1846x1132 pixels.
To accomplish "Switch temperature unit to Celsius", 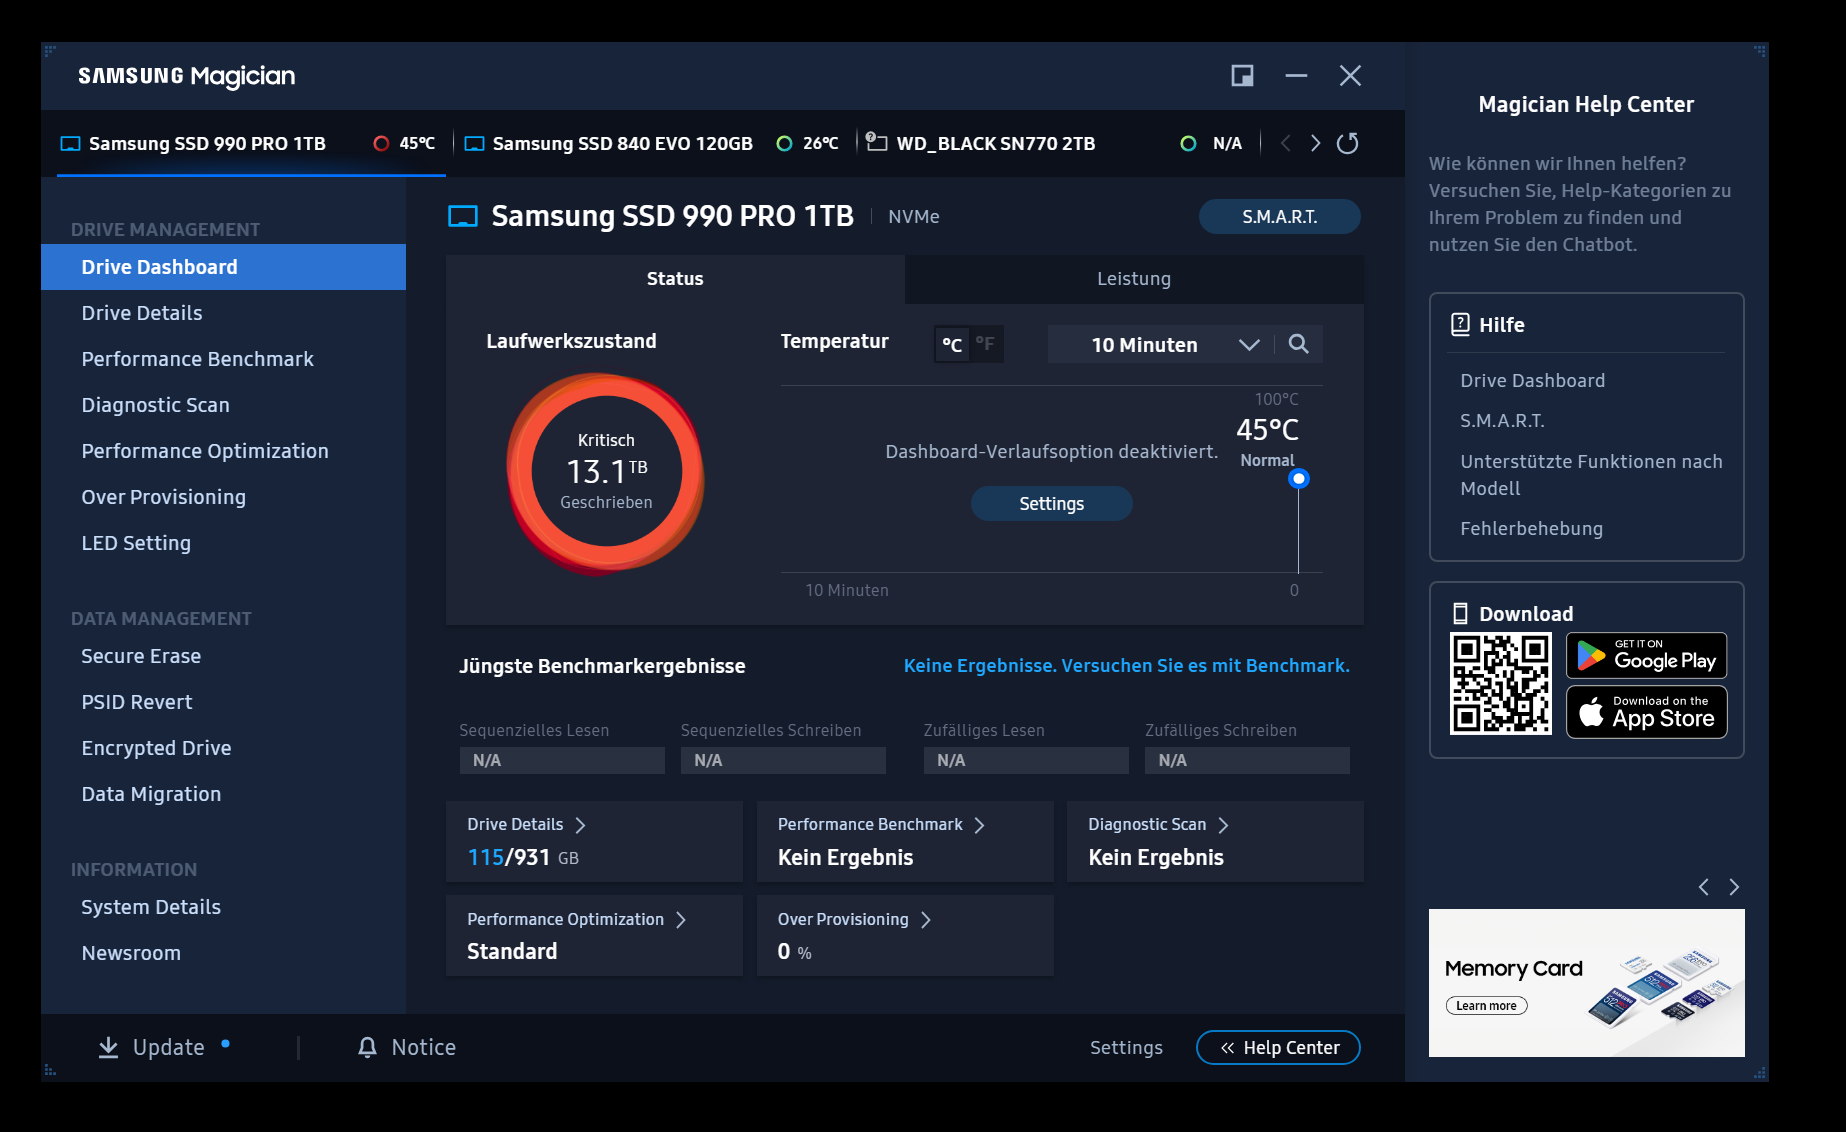I will point(952,344).
